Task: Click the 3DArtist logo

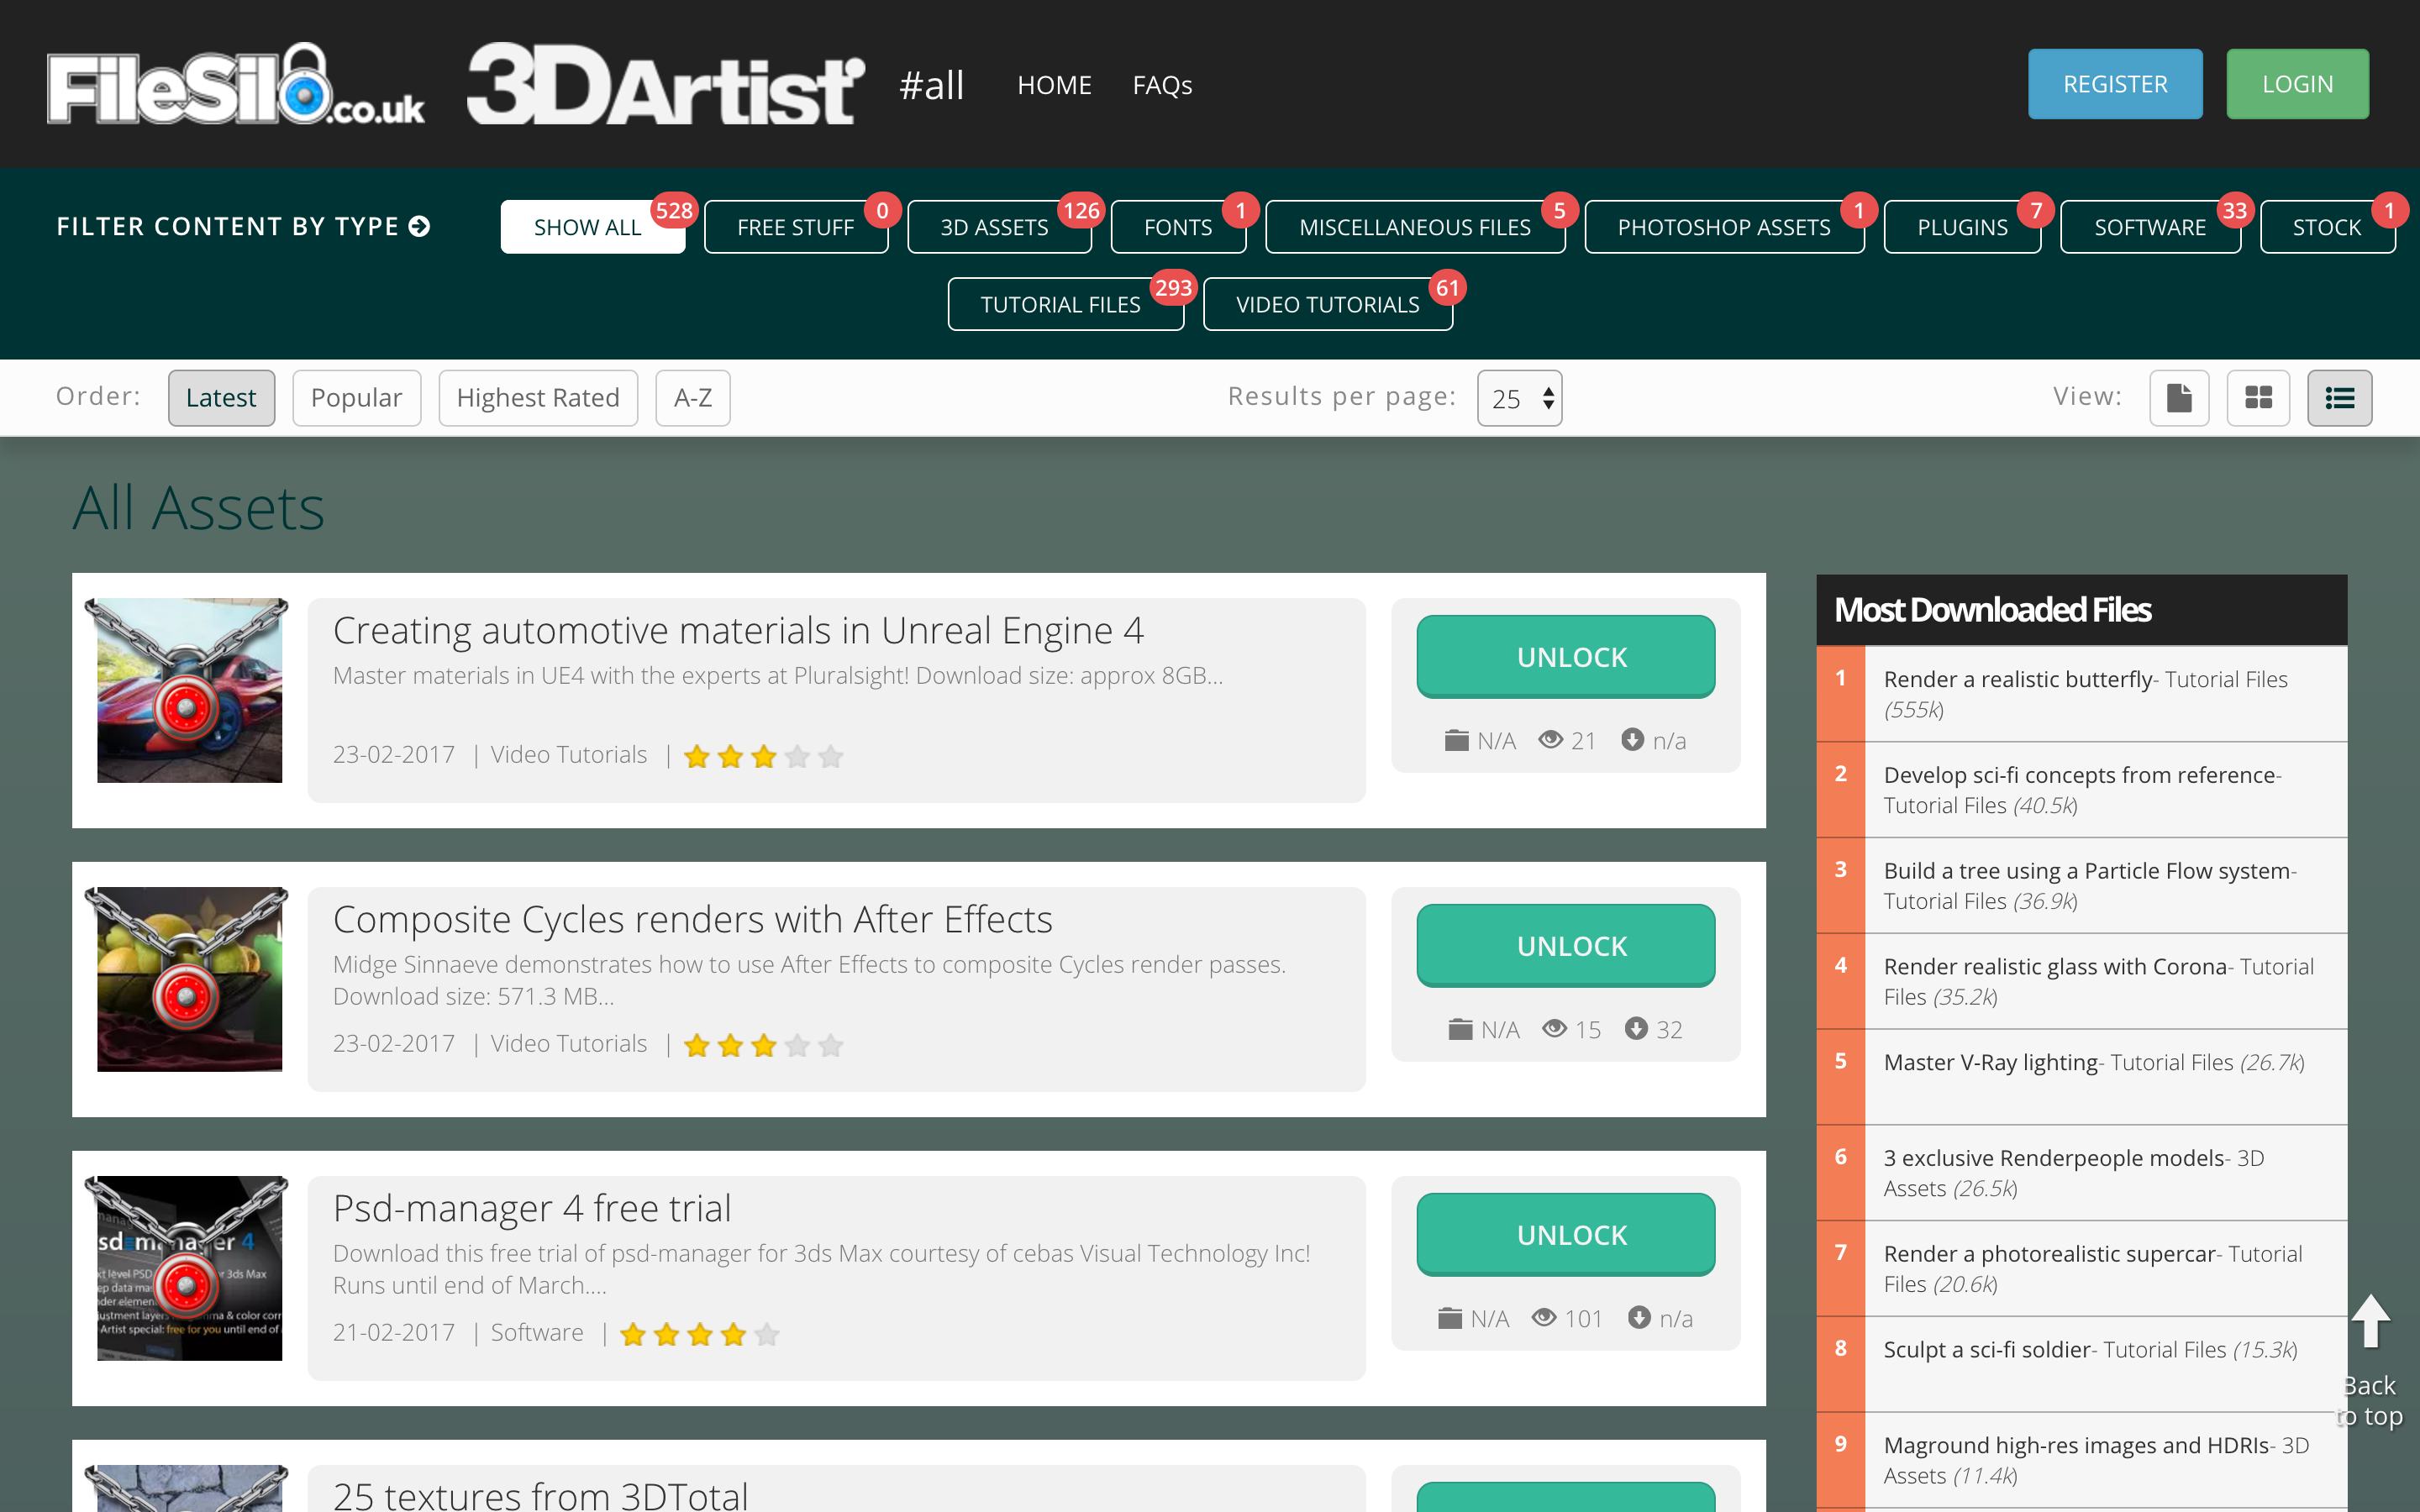Action: (665, 85)
